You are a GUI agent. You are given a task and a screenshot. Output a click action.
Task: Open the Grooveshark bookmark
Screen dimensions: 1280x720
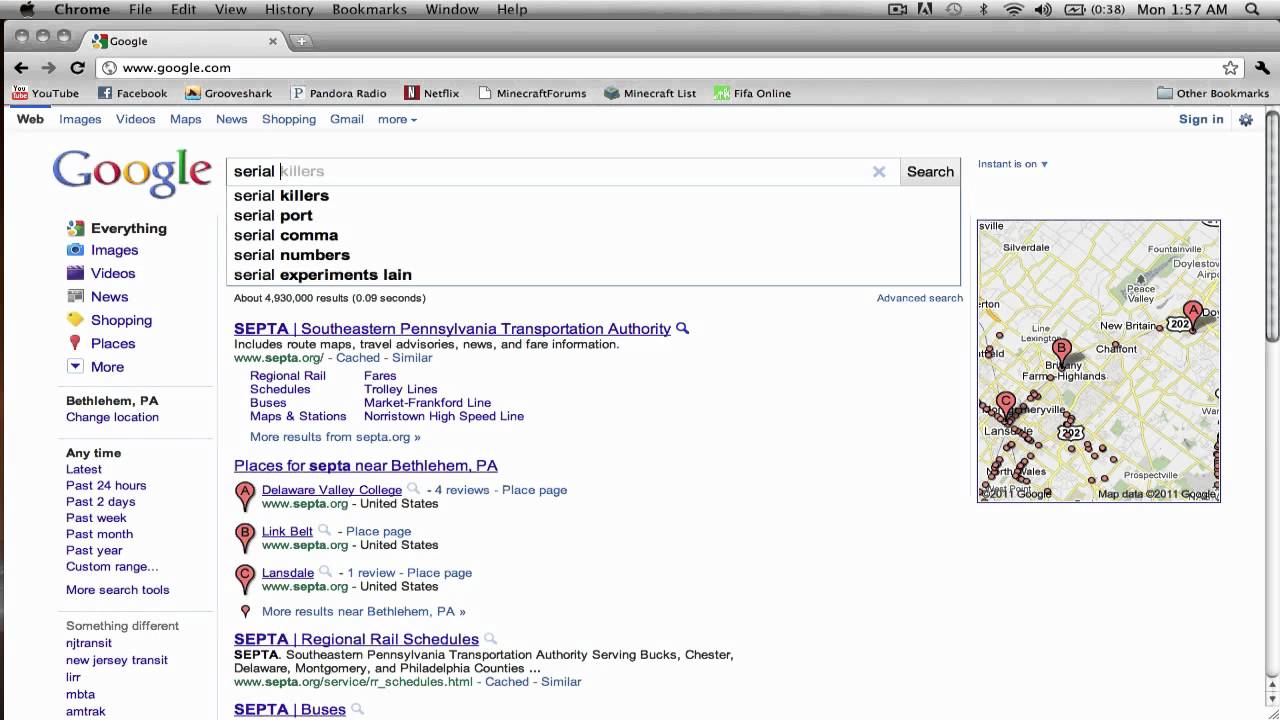(228, 93)
